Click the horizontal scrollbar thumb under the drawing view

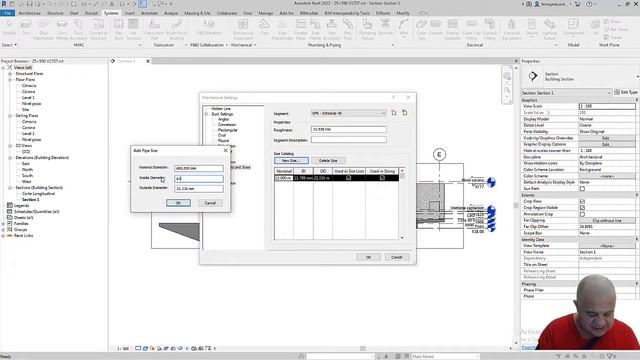[362, 349]
